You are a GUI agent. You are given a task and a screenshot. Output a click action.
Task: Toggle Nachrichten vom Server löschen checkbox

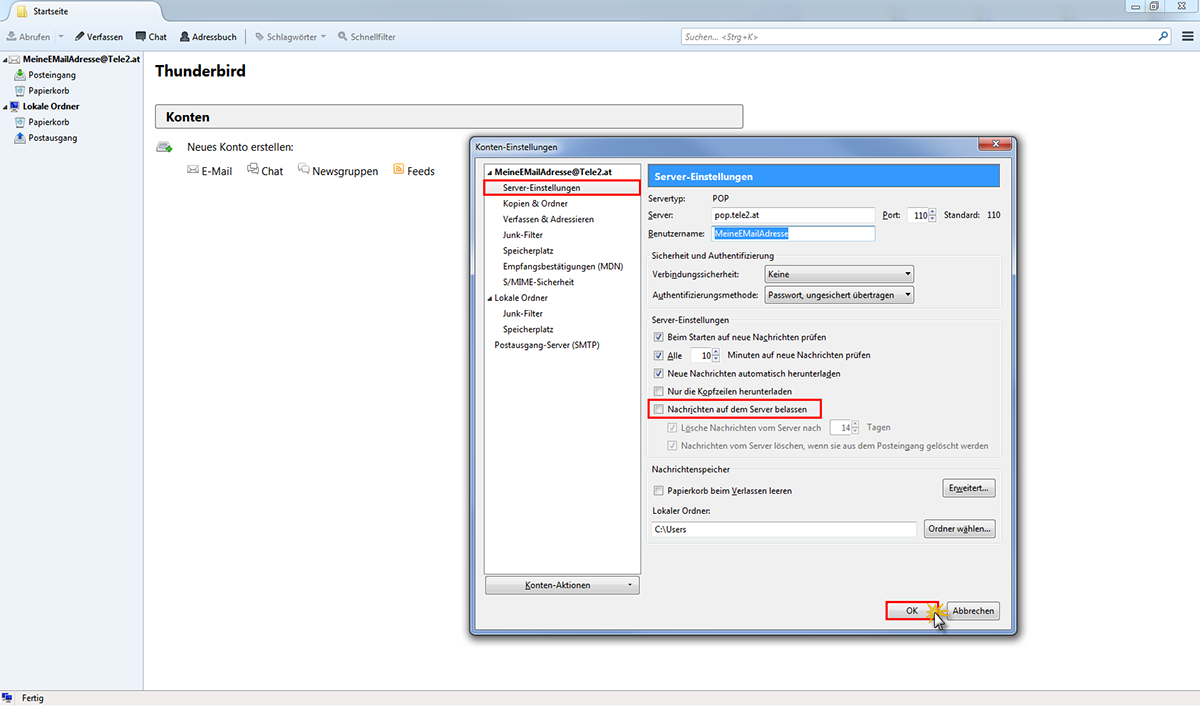click(x=672, y=445)
